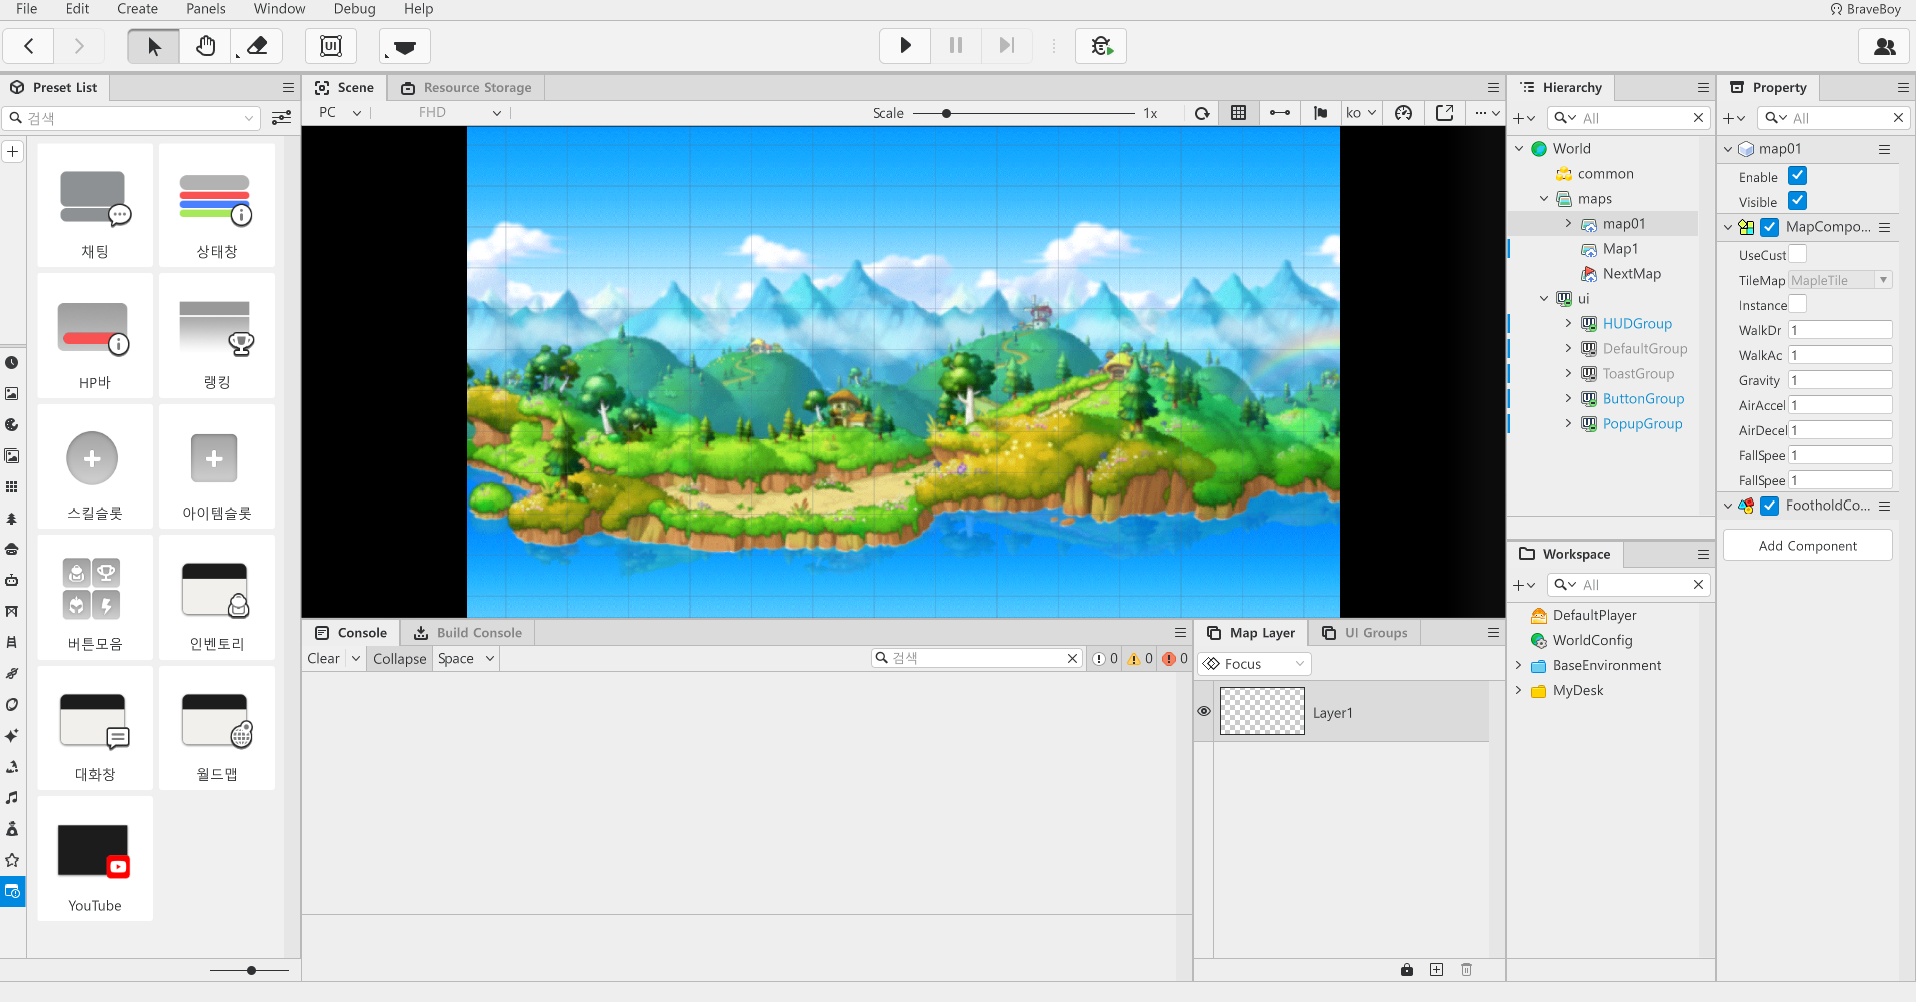Open the File menu
Screen dimensions: 1916x1002
[x=27, y=9]
